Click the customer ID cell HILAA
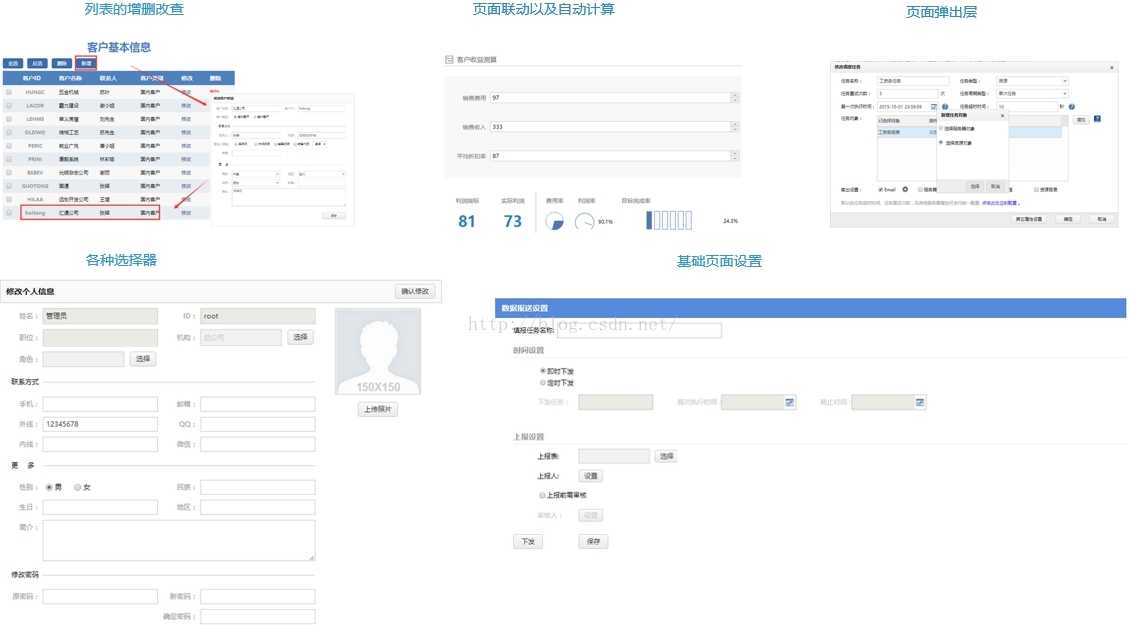This screenshot has height=626, width=1129. coord(35,200)
